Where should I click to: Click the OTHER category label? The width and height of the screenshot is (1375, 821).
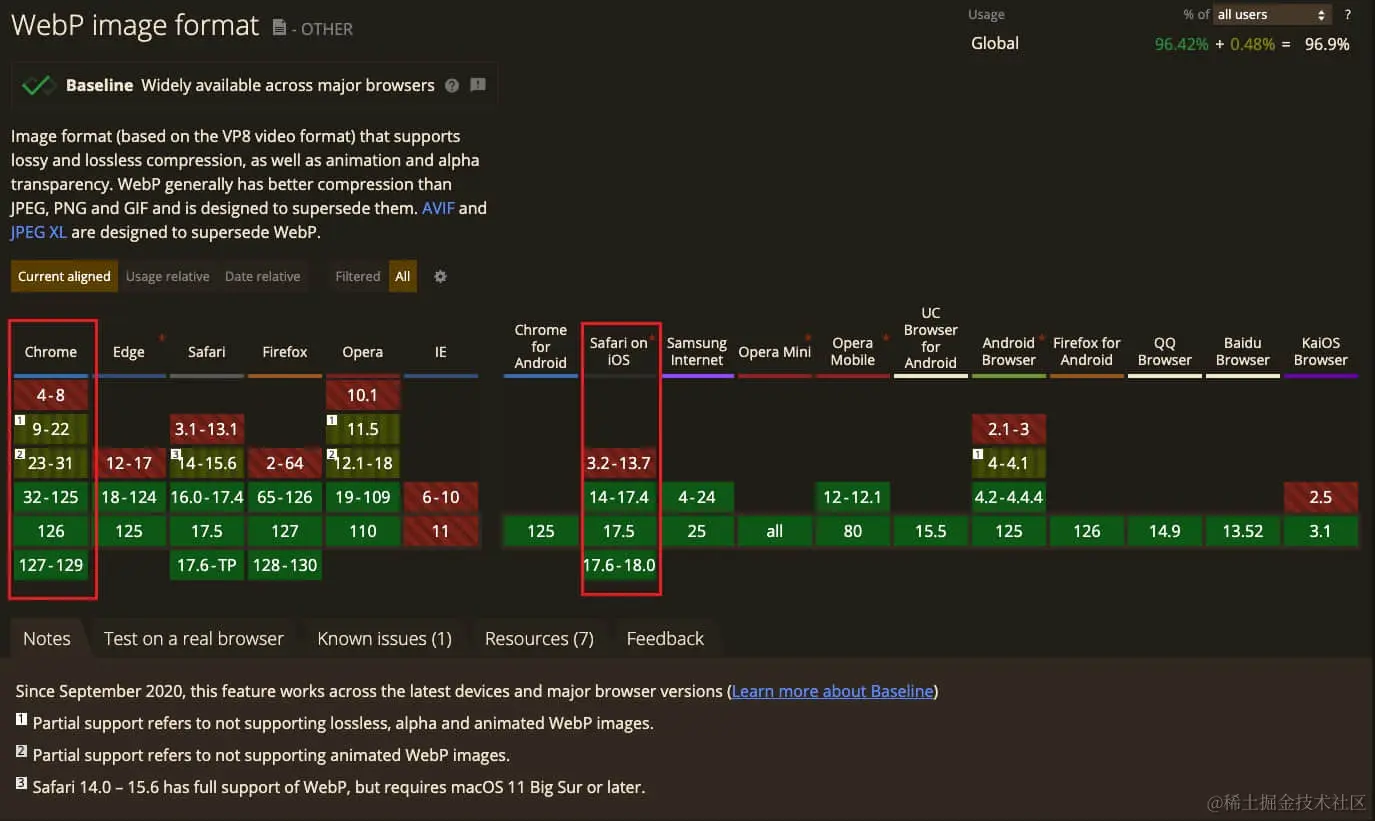[x=327, y=30]
